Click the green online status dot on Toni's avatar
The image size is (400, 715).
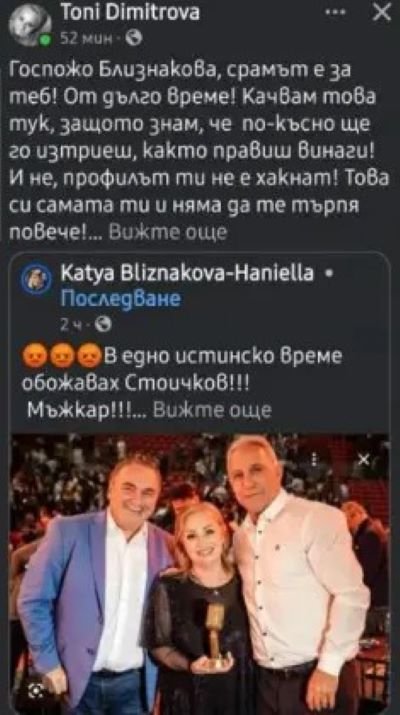coord(43,41)
